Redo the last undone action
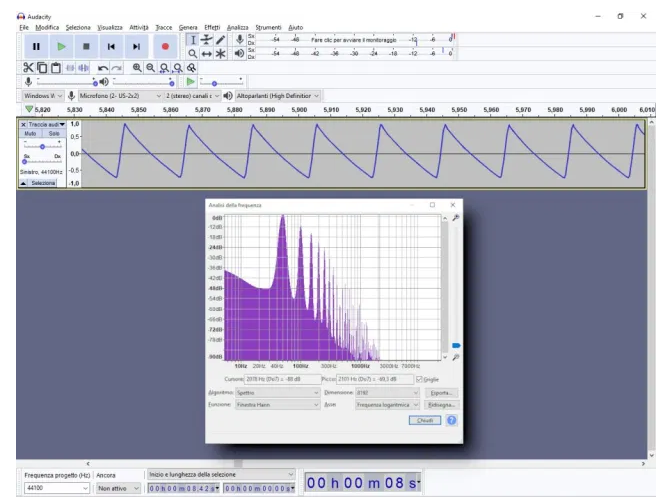The width and height of the screenshot is (661, 497). (x=117, y=68)
